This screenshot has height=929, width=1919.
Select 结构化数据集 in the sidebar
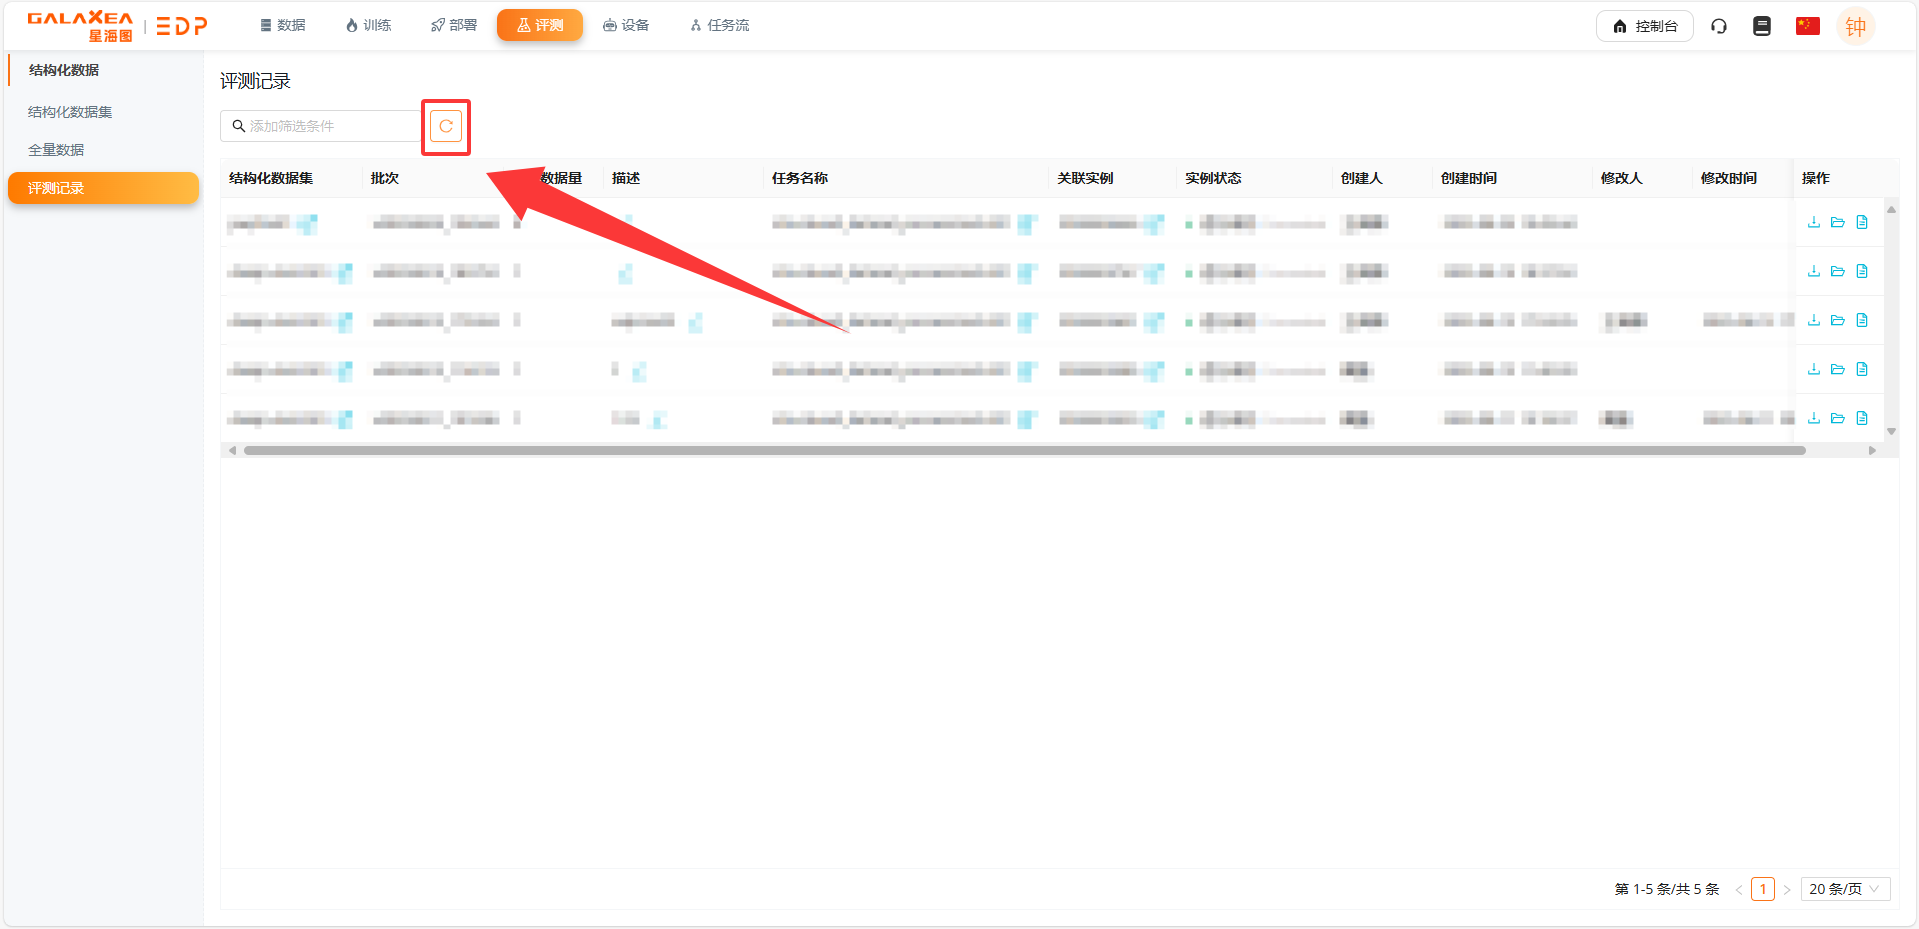tap(70, 112)
